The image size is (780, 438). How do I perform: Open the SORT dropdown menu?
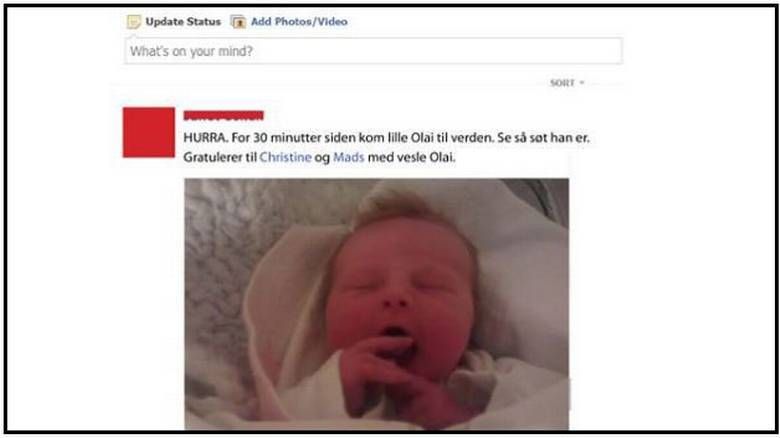[x=567, y=83]
